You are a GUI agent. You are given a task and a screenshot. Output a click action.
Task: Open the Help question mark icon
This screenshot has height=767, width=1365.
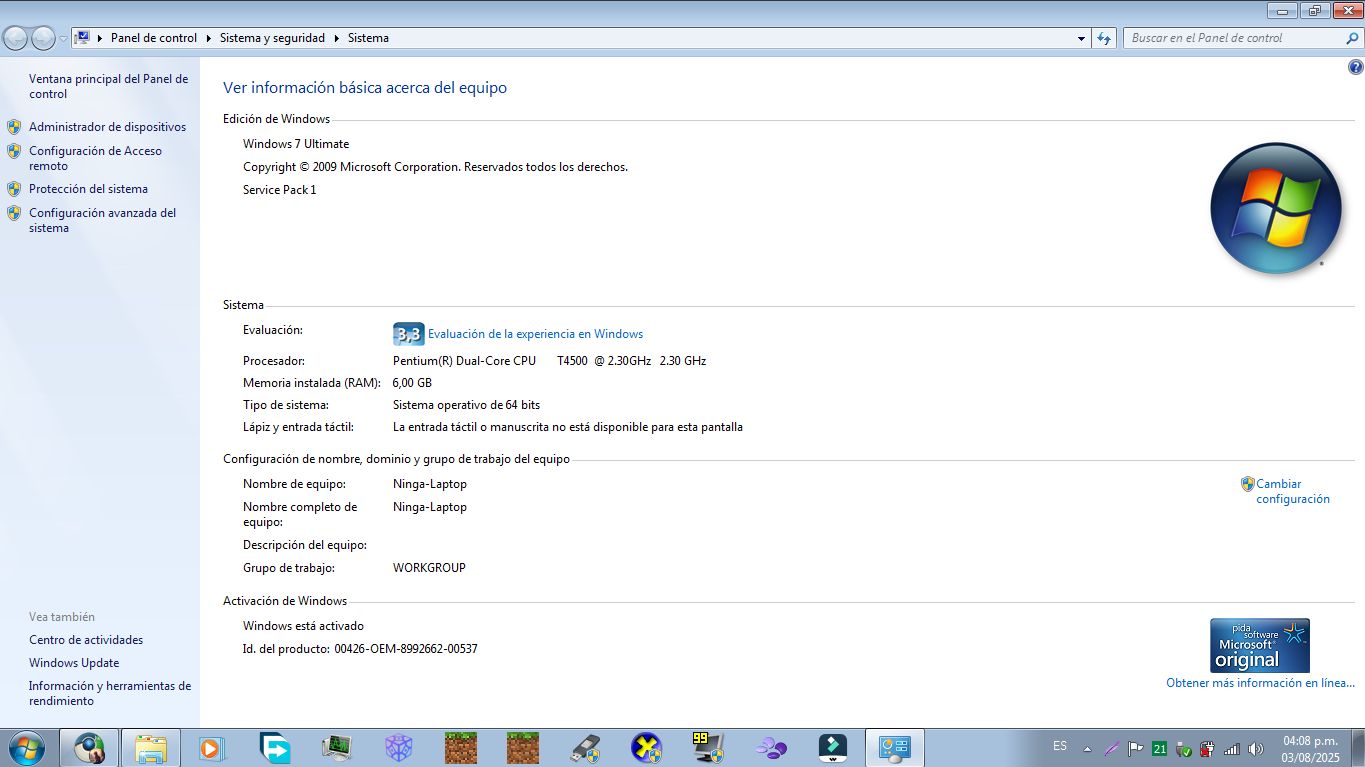coord(1356,68)
